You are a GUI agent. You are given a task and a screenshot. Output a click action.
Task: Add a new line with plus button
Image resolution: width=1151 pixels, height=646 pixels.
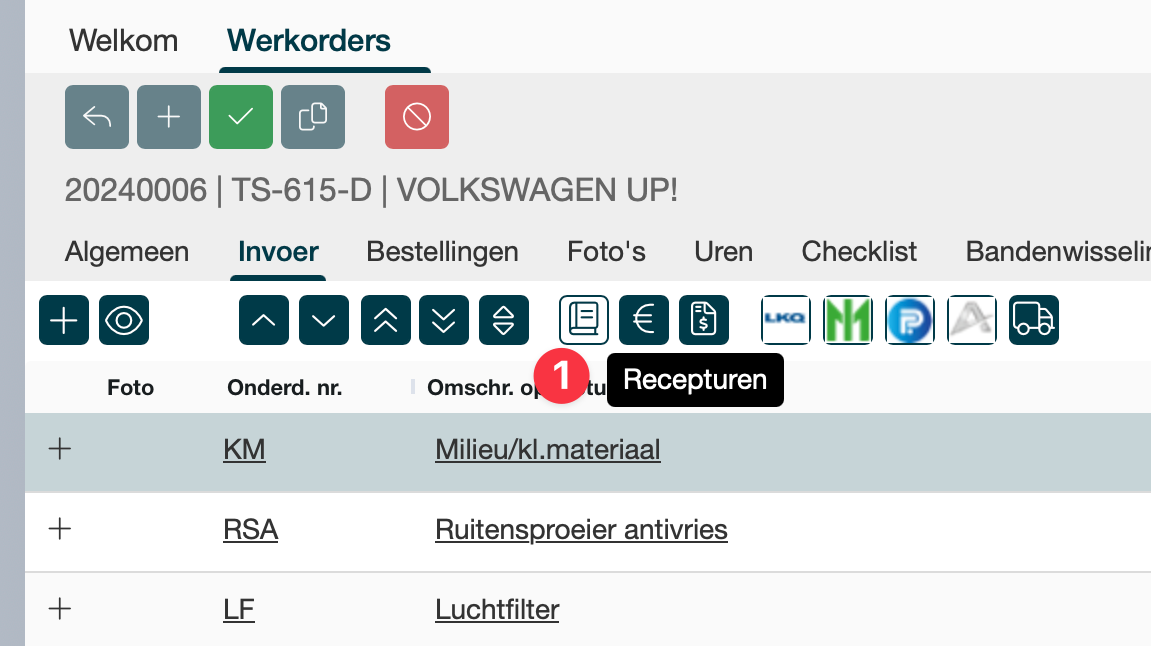coord(64,320)
